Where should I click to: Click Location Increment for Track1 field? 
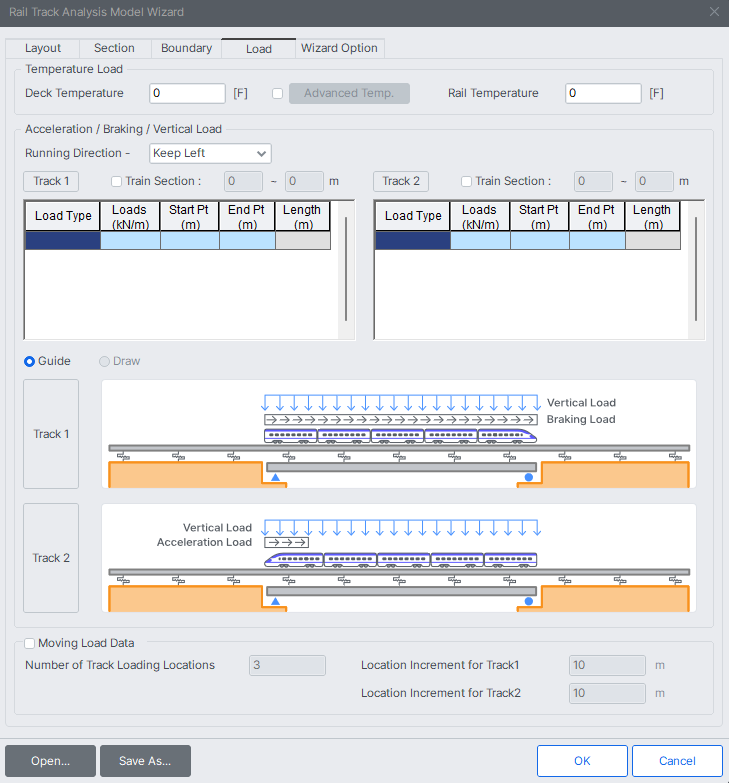(x=607, y=665)
